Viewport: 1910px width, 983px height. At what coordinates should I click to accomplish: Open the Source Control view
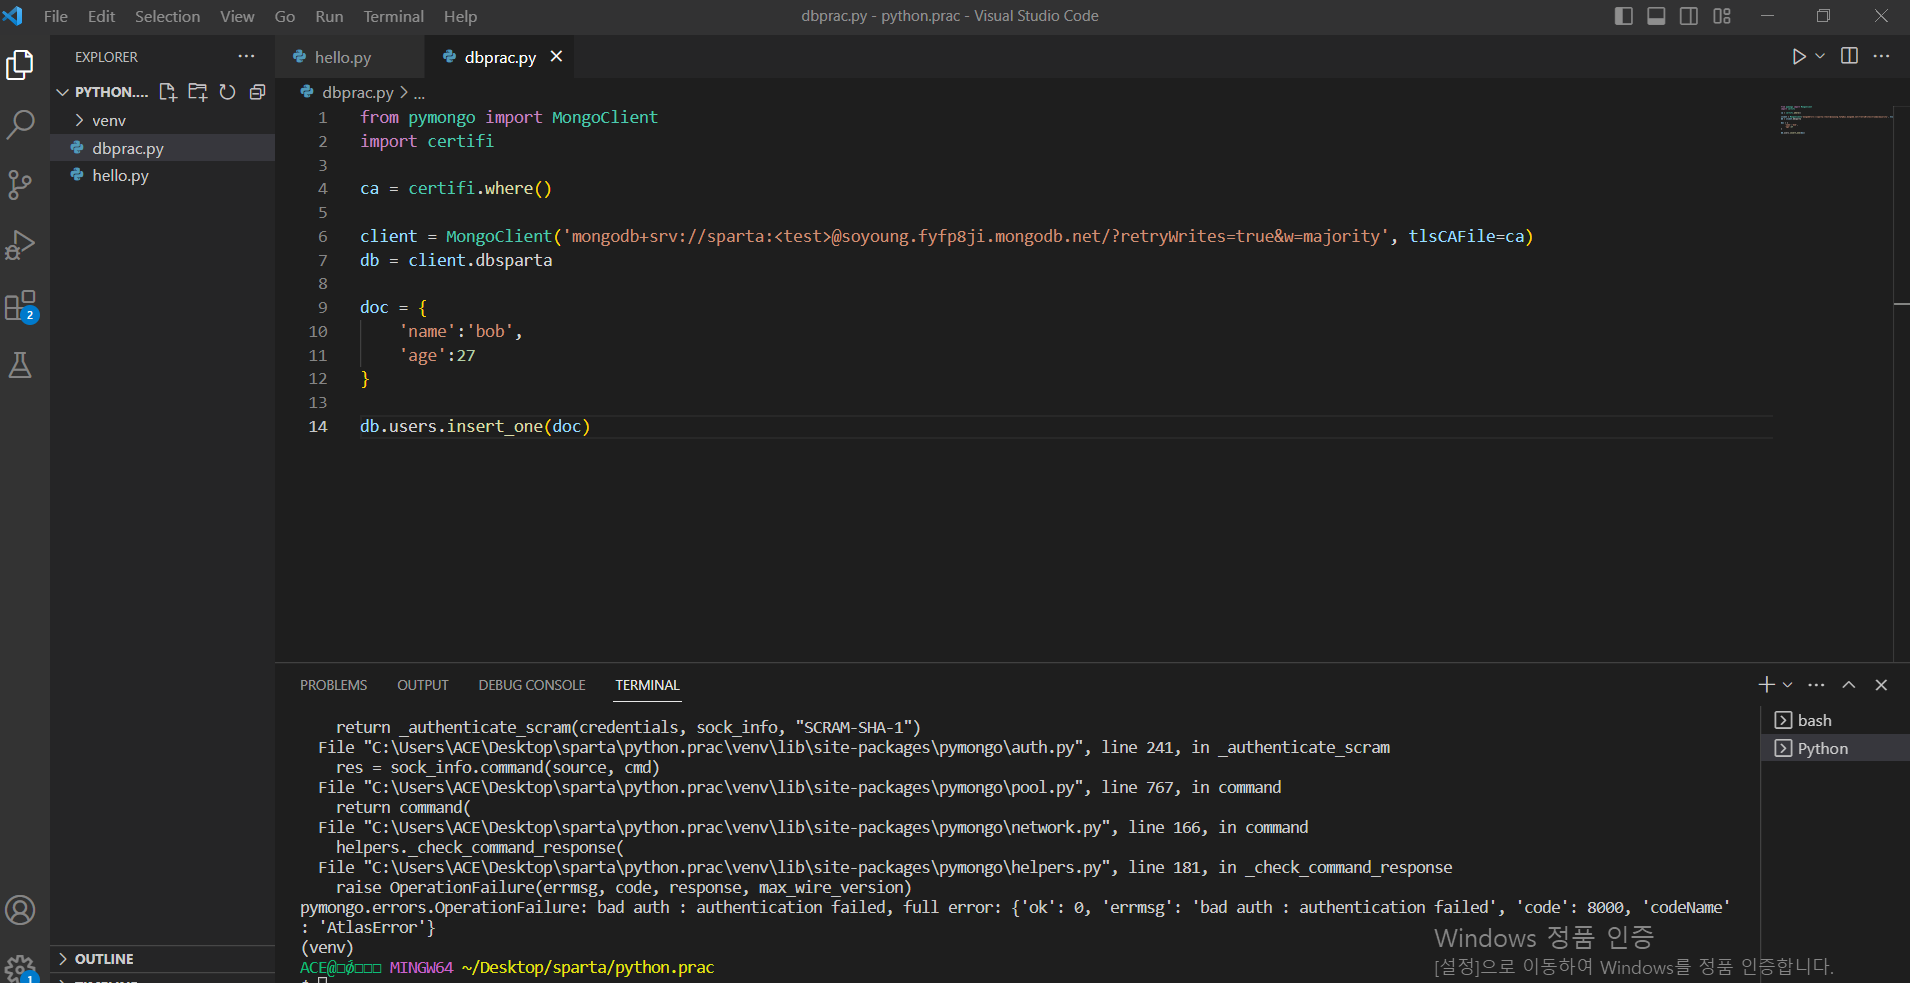click(20, 185)
